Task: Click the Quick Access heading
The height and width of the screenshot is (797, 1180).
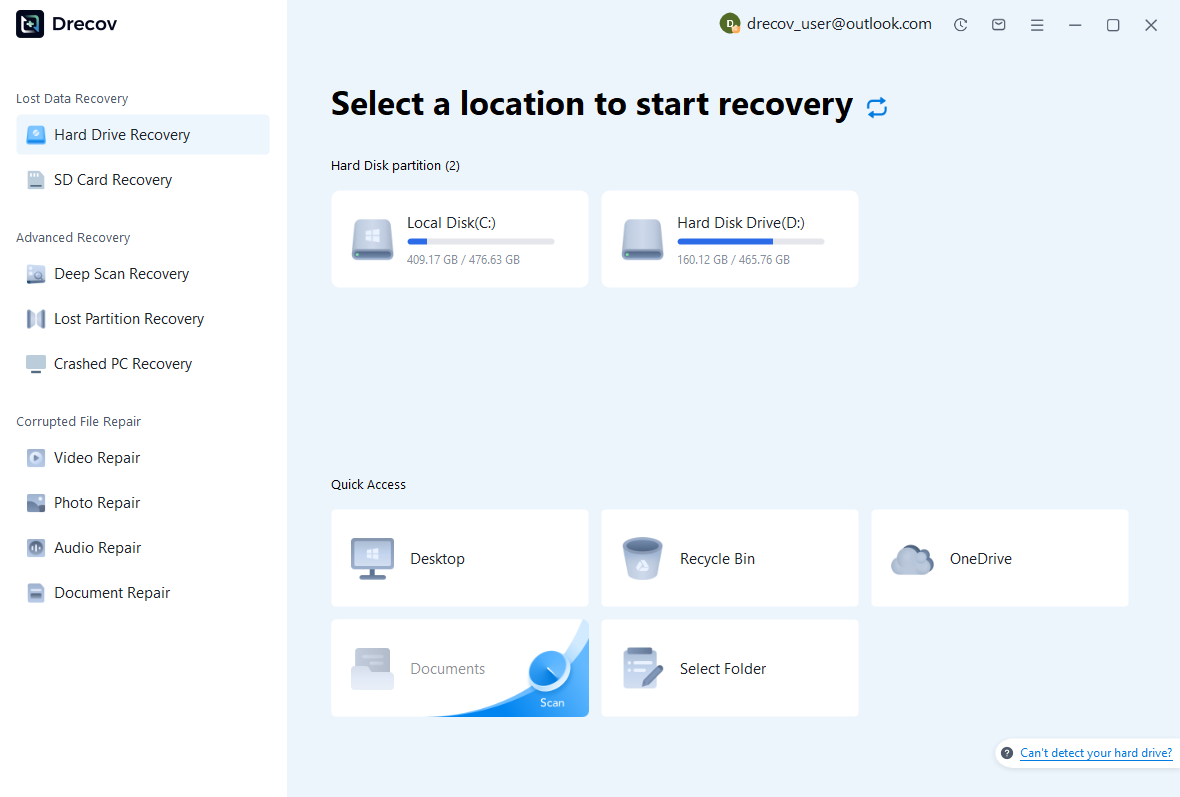Action: point(368,485)
